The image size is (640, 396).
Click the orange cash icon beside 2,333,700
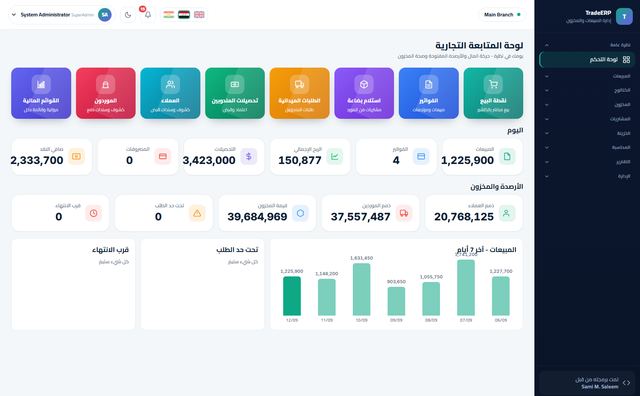(x=76, y=156)
